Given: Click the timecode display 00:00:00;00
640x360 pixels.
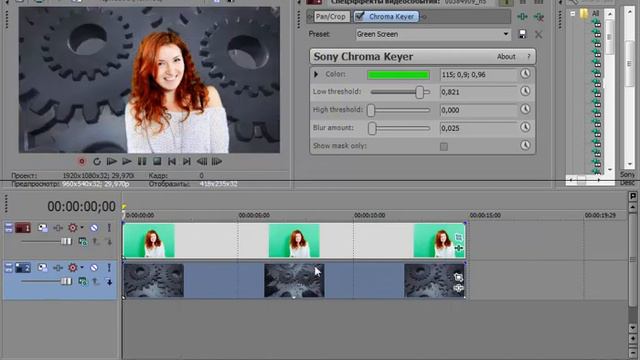Looking at the screenshot, I should pos(81,207).
